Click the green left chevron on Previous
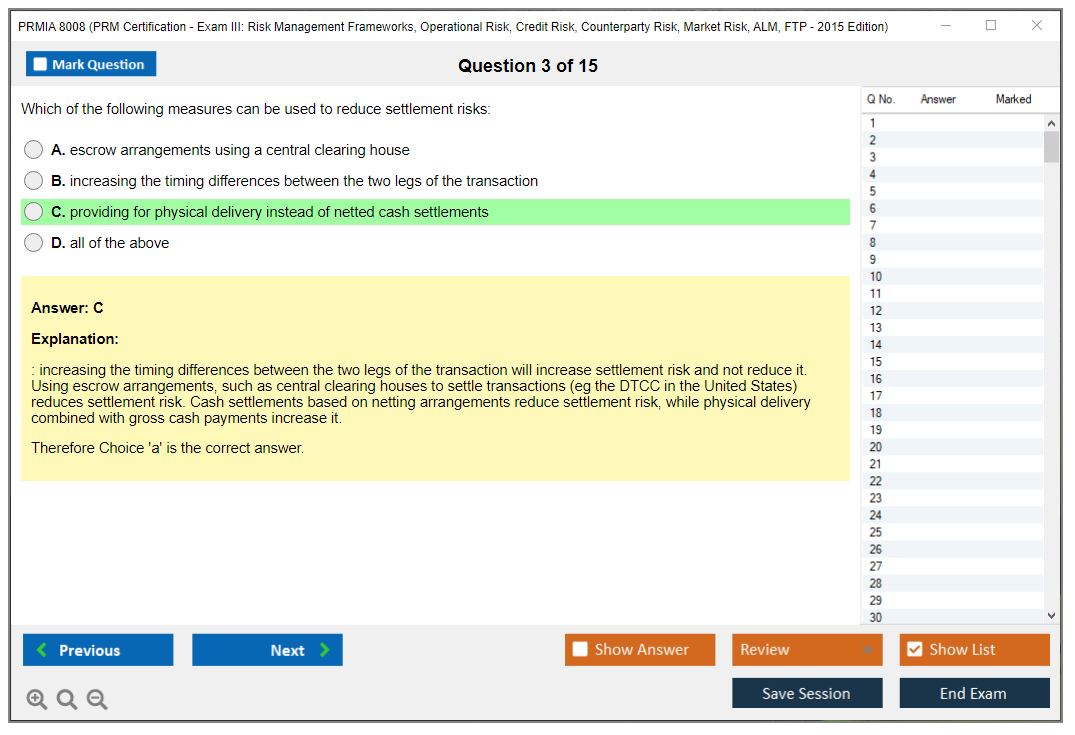This screenshot has height=735, width=1075. (x=42, y=650)
